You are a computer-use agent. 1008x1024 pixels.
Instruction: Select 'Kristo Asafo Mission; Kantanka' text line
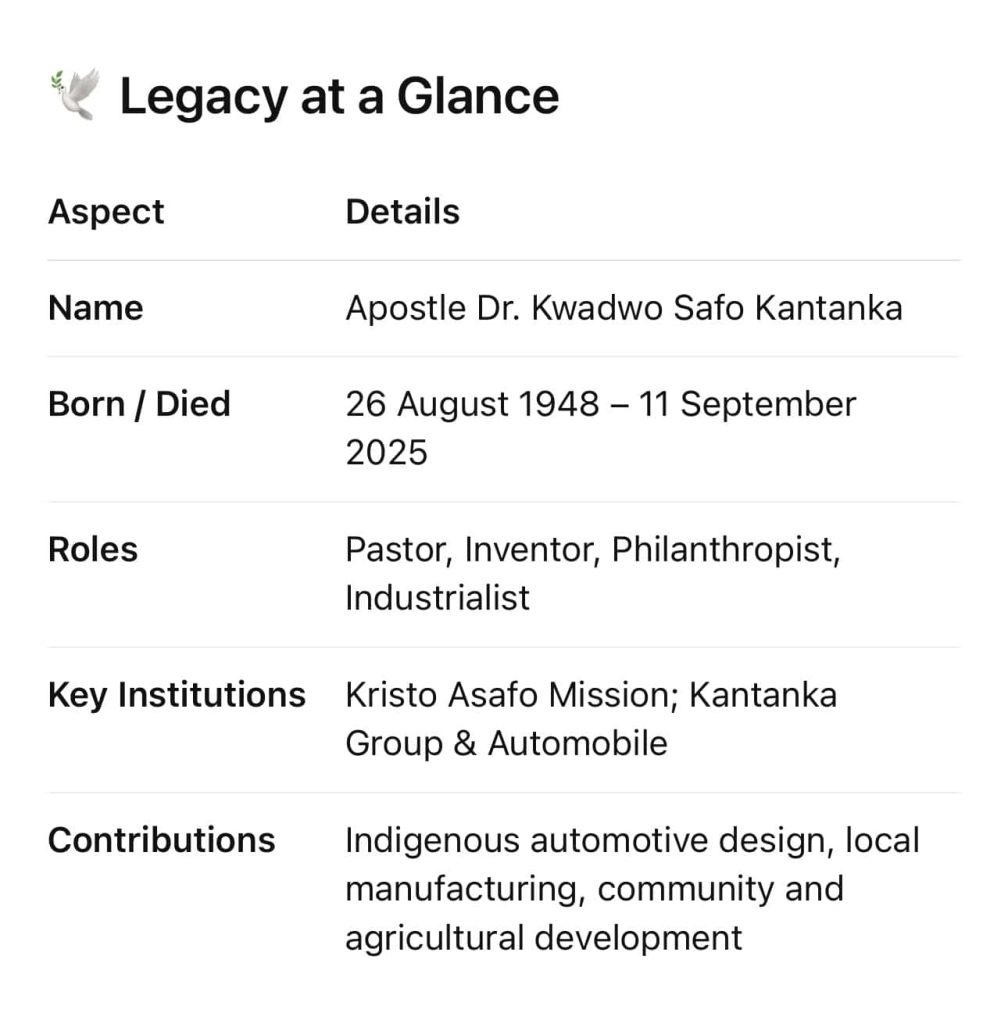click(591, 696)
